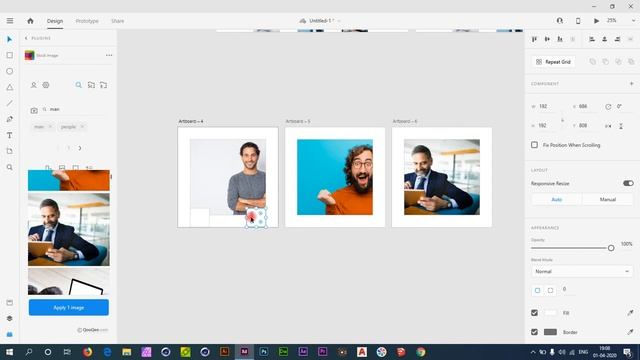This screenshot has height=360, width=640.
Task: Toggle the Responsive Resize switch
Action: (x=628, y=183)
